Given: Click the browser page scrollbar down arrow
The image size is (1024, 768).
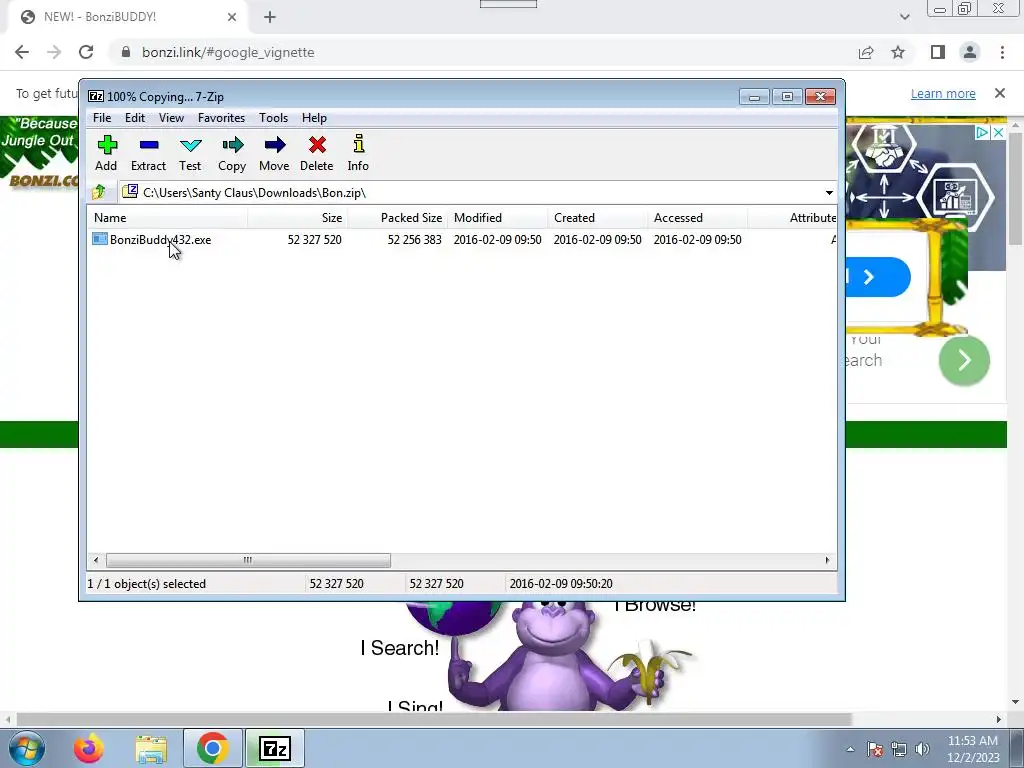Looking at the screenshot, I should coord(1016,702).
